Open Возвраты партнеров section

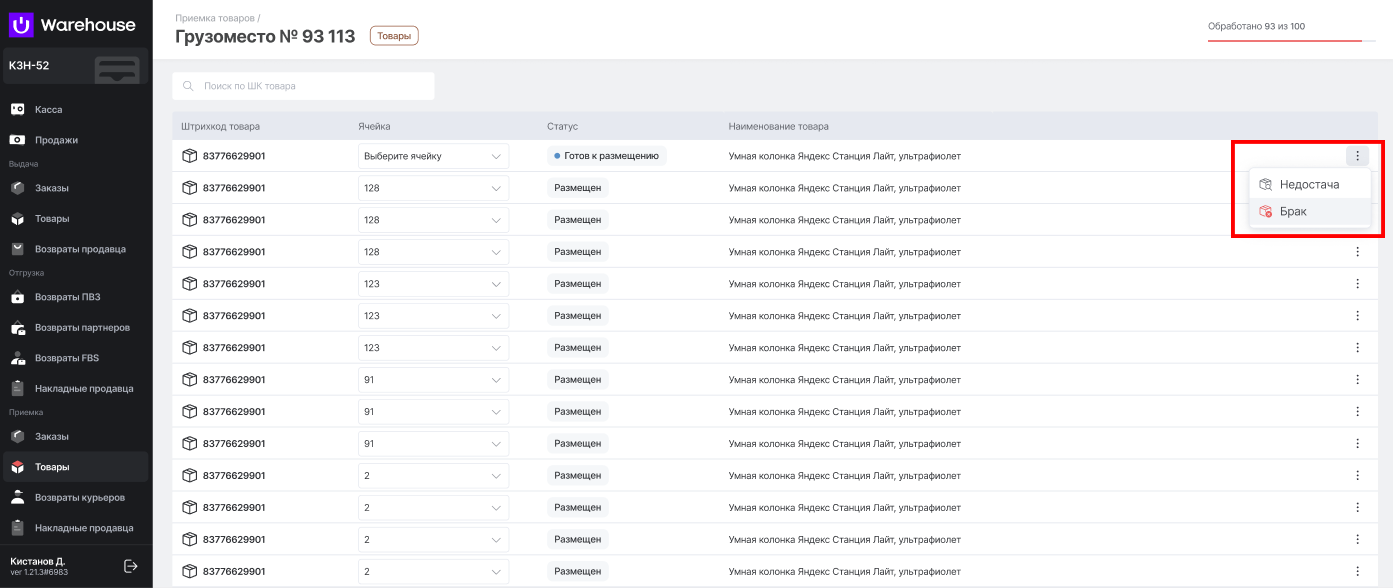pos(82,327)
